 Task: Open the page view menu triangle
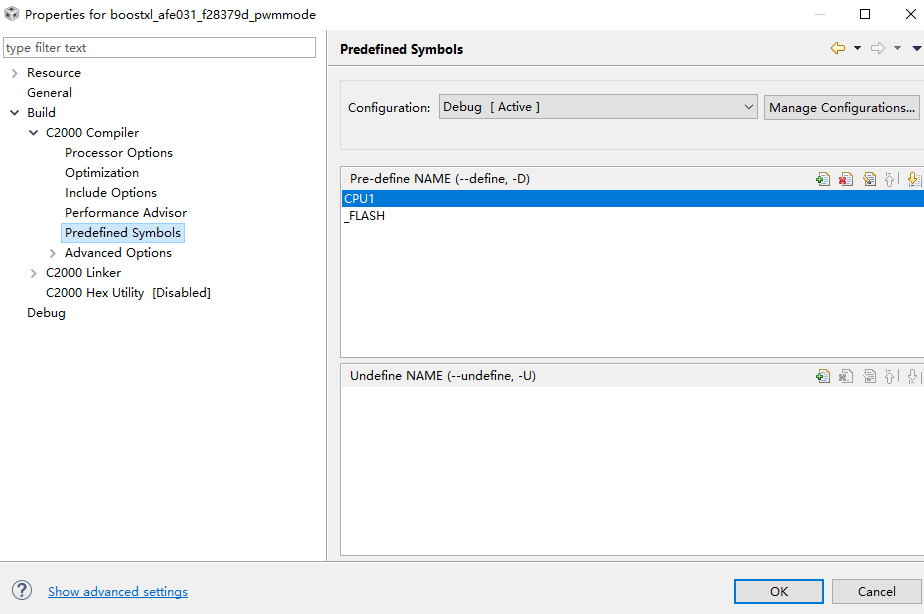pos(917,48)
